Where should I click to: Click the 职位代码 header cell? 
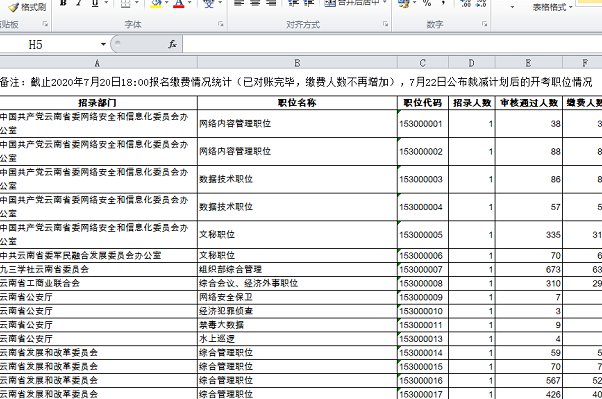coord(423,103)
